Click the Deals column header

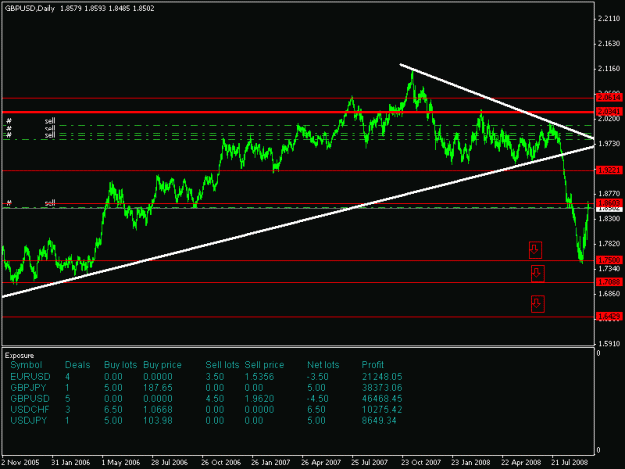[x=77, y=365]
